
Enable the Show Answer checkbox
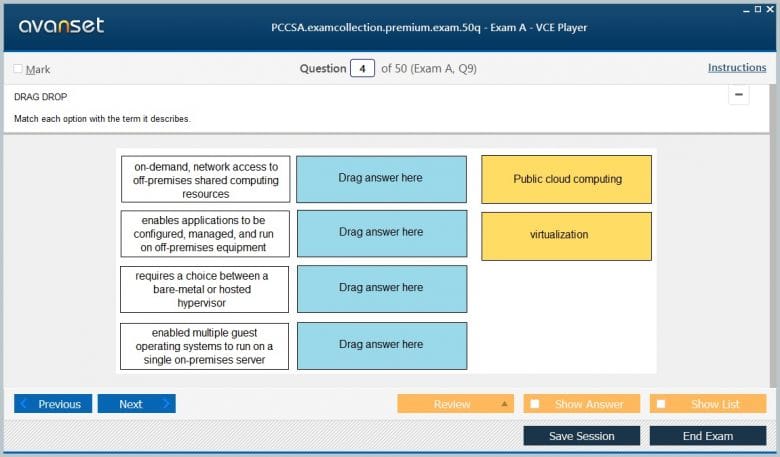[535, 404]
